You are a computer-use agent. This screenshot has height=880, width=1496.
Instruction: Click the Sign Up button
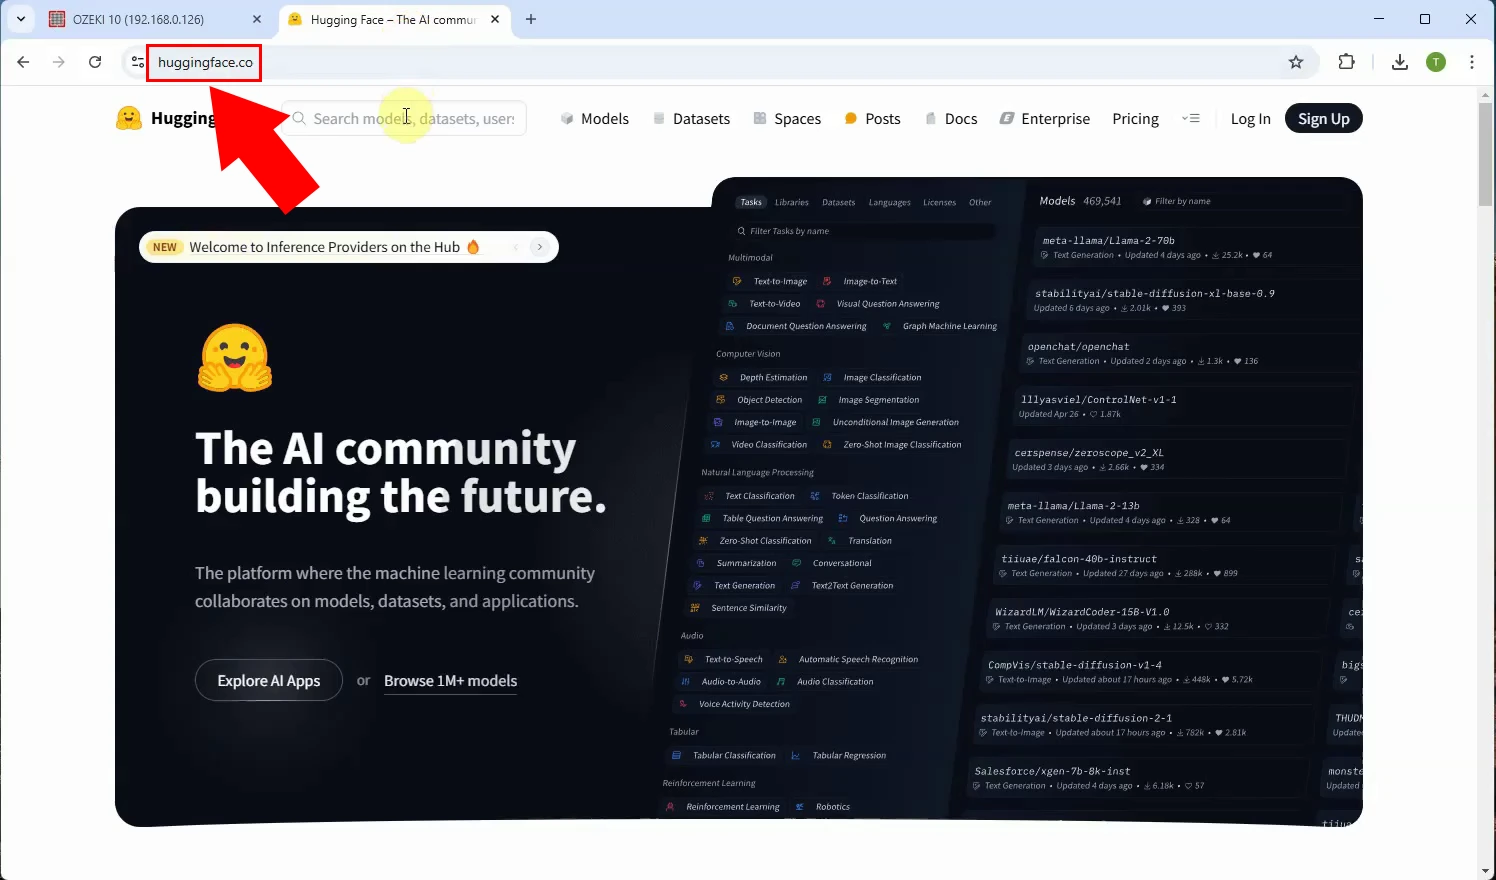(x=1323, y=118)
